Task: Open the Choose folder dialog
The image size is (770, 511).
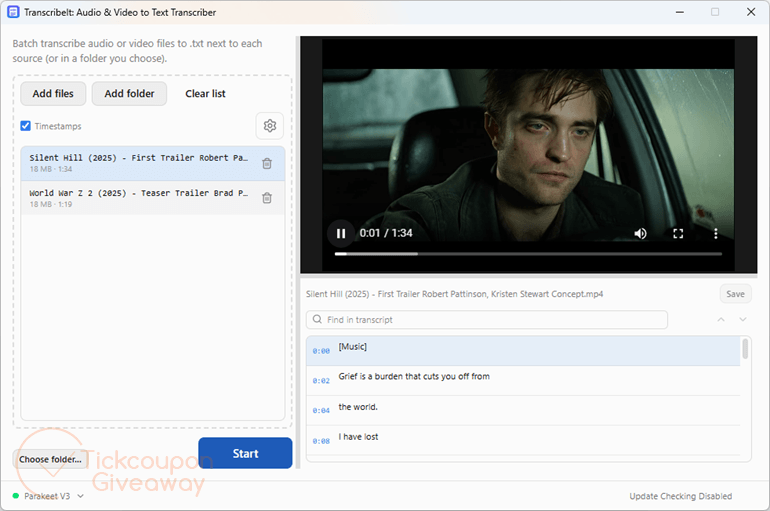Action: coord(50,459)
